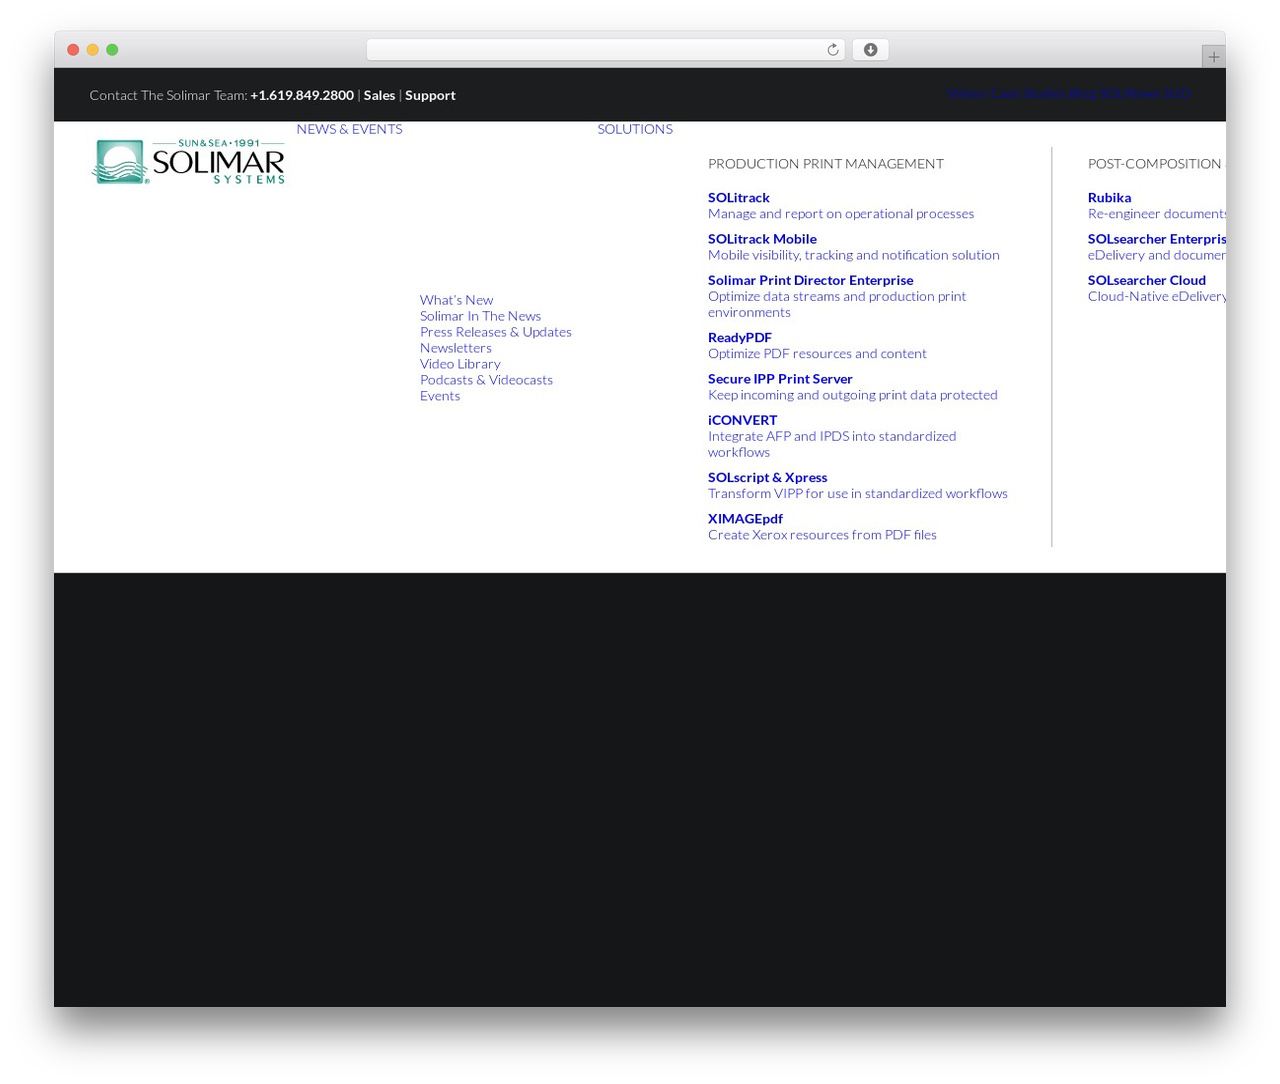Open the SOLitrack Mobile product link
The width and height of the screenshot is (1280, 1084).
[762, 239]
